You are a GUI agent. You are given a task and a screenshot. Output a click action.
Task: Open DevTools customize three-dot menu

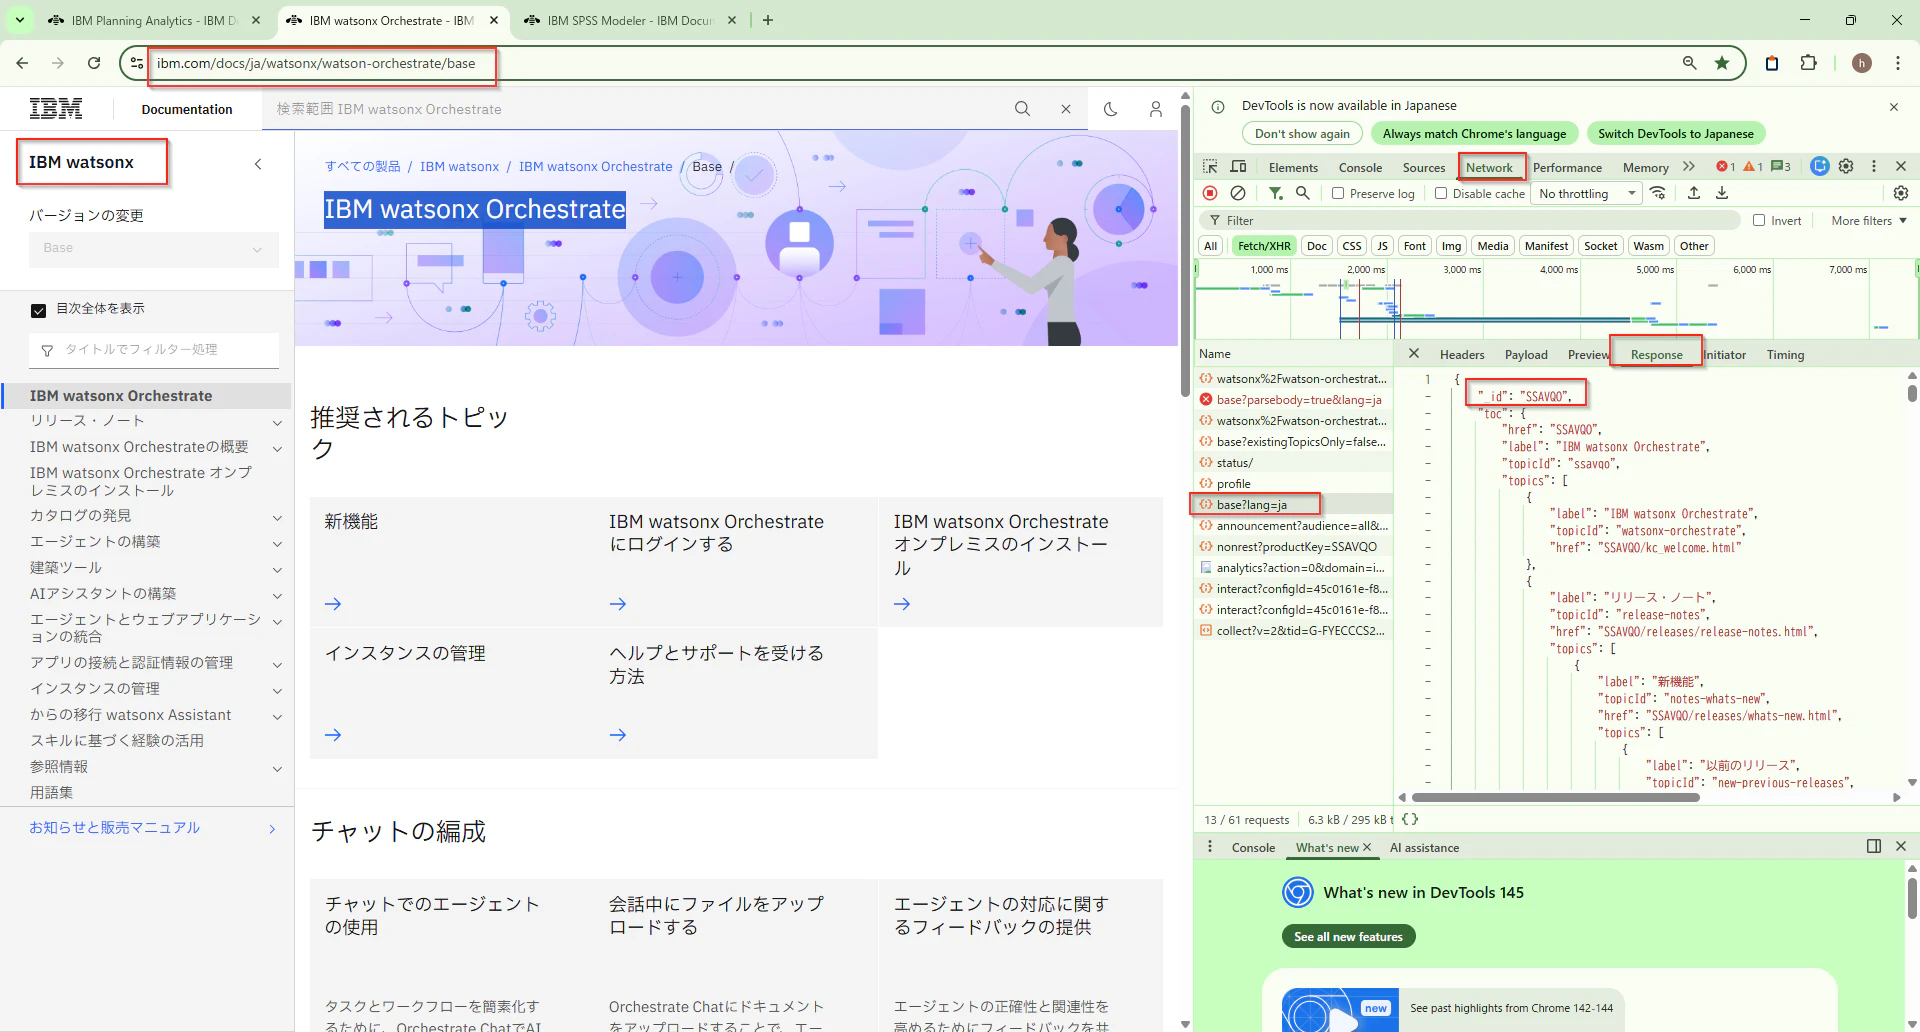(x=1874, y=167)
